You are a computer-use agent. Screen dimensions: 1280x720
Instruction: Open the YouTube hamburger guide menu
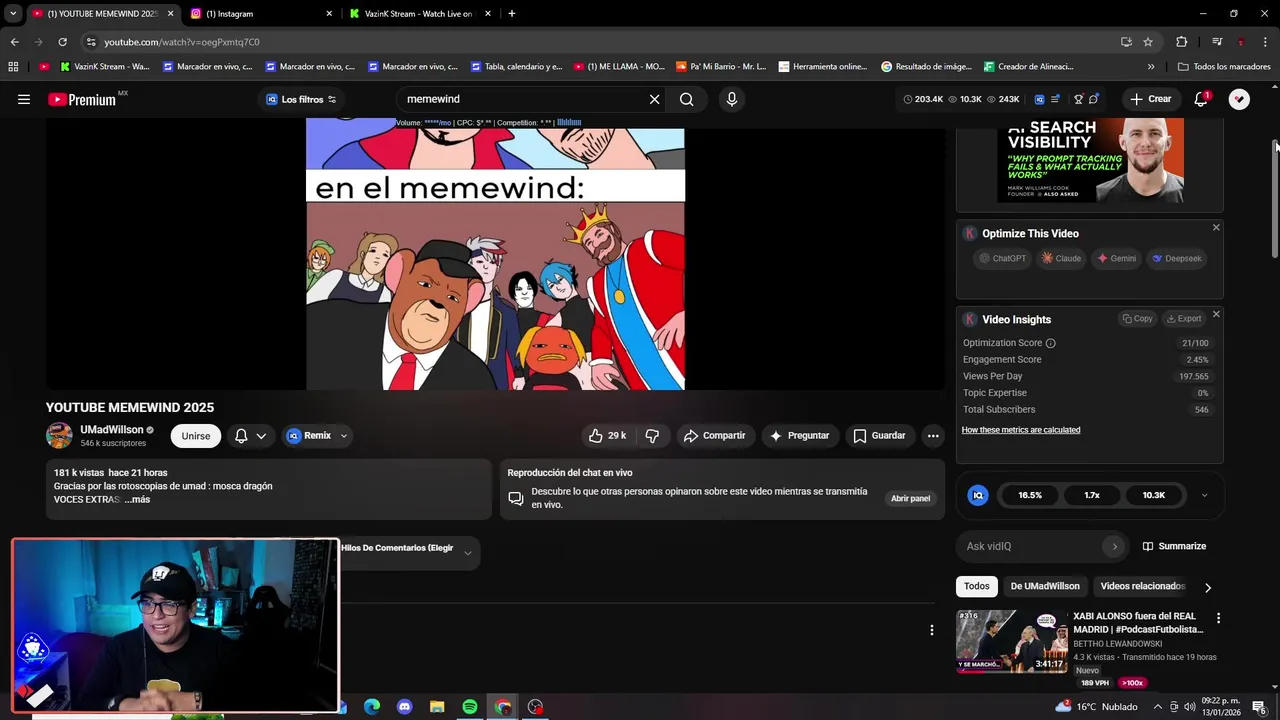point(24,99)
